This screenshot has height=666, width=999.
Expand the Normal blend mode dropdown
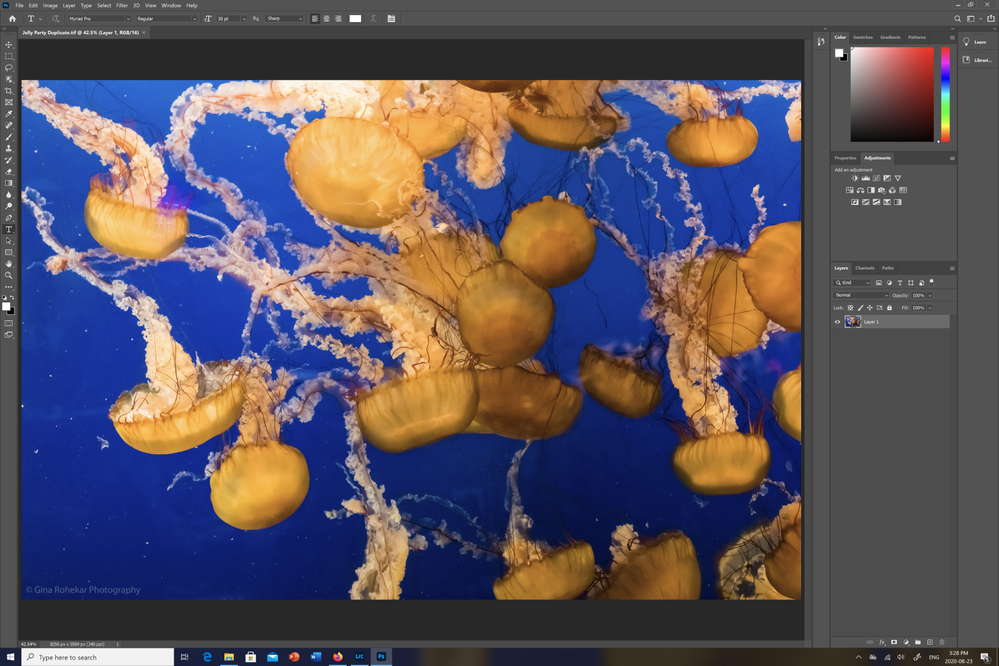tap(861, 295)
